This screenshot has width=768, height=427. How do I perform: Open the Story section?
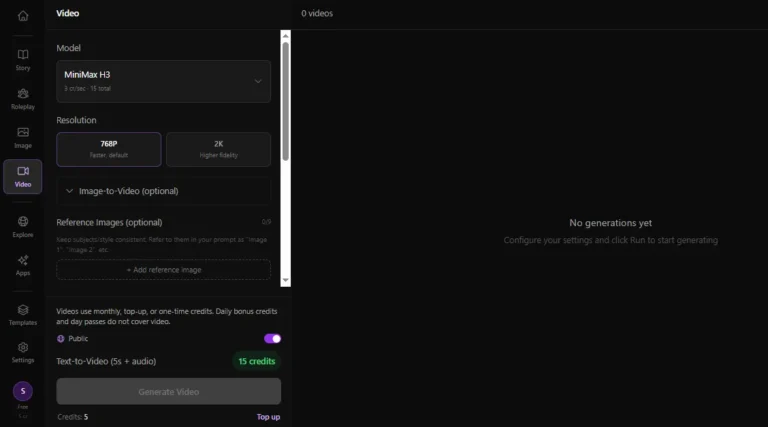(x=23, y=60)
